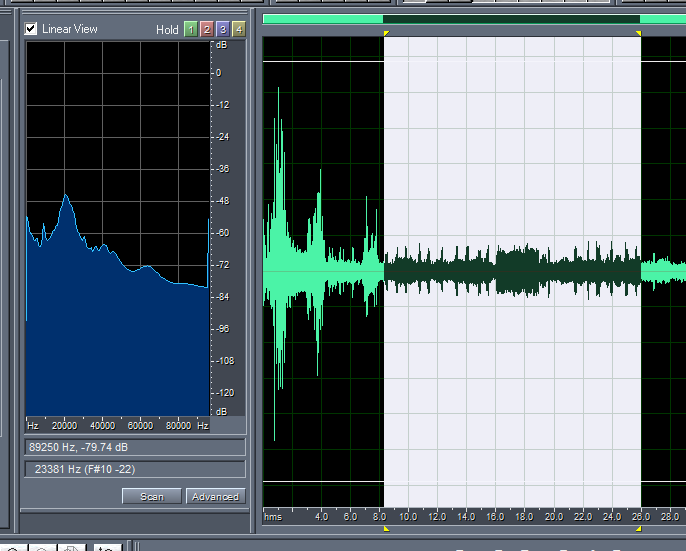Click the selection start marker below time ruler
Screen dimensions: 686x551
tap(386, 529)
